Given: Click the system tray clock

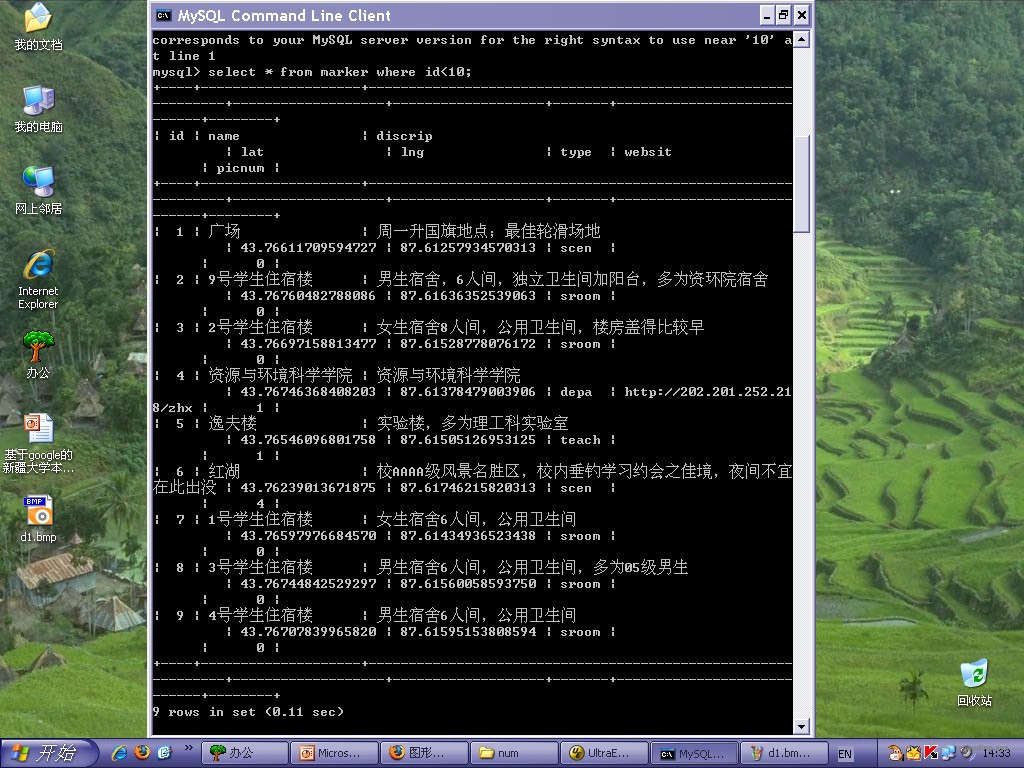Looking at the screenshot, I should tap(996, 753).
